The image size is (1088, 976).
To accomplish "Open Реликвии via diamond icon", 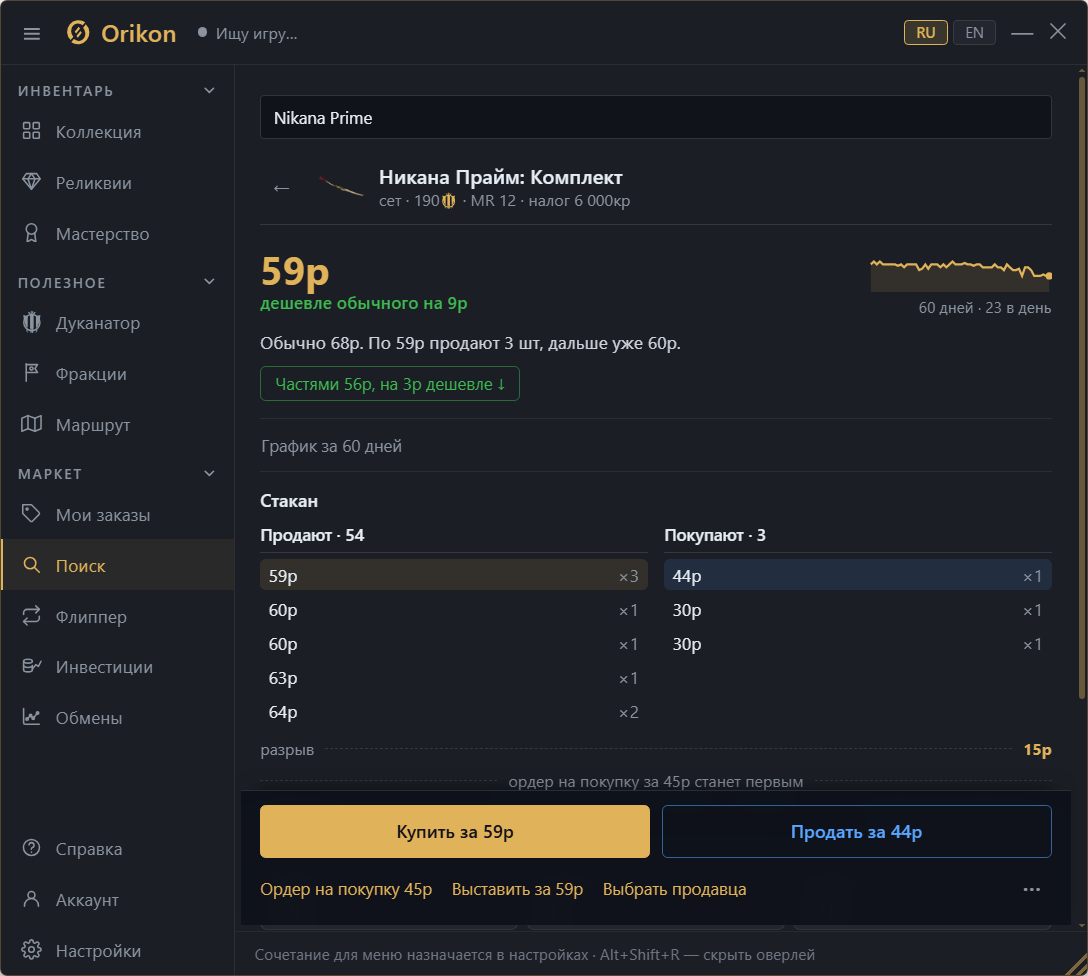I will point(31,182).
